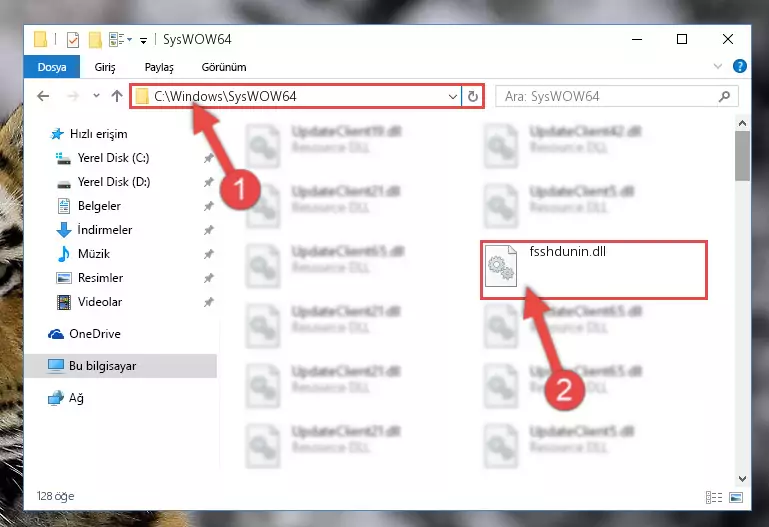The image size is (769, 527).
Task: Open the recent locations dropdown arrow
Action: [96, 96]
